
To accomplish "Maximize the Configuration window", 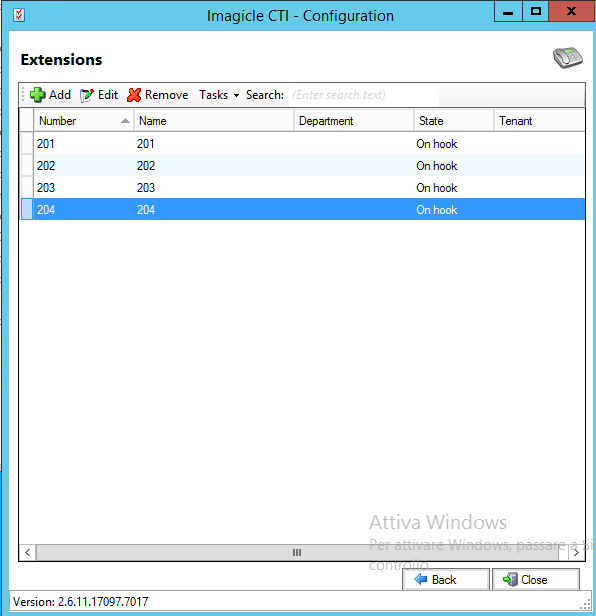I will (x=535, y=11).
